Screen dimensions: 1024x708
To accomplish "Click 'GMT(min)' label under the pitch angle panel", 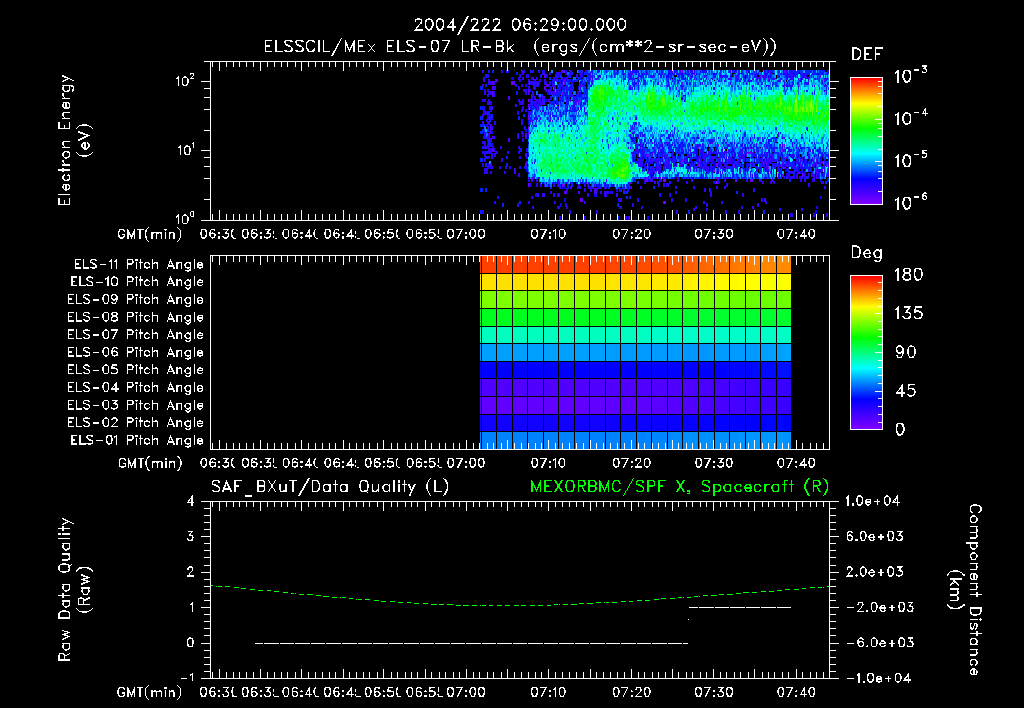I will pyautogui.click(x=150, y=463).
